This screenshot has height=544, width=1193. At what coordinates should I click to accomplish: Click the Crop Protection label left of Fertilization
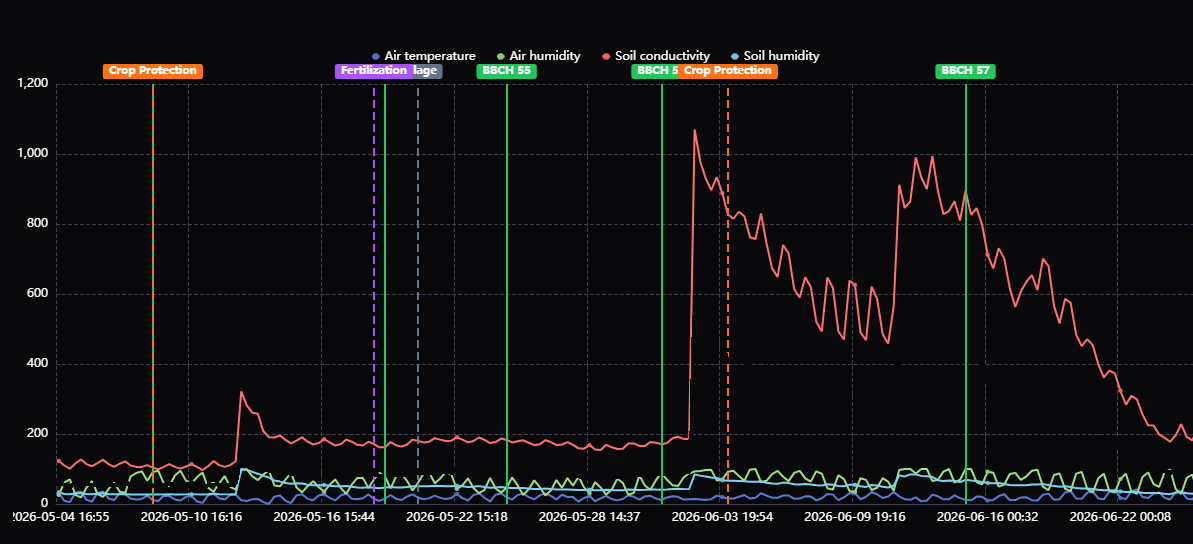(x=153, y=71)
